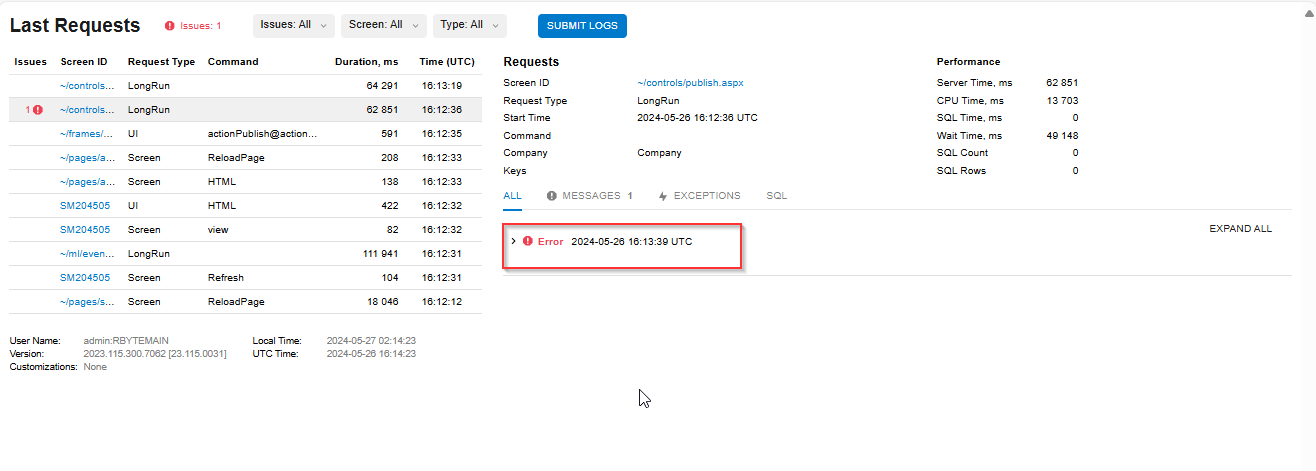The image size is (1316, 471).
Task: Click the Submit Logs button
Action: pyautogui.click(x=582, y=25)
